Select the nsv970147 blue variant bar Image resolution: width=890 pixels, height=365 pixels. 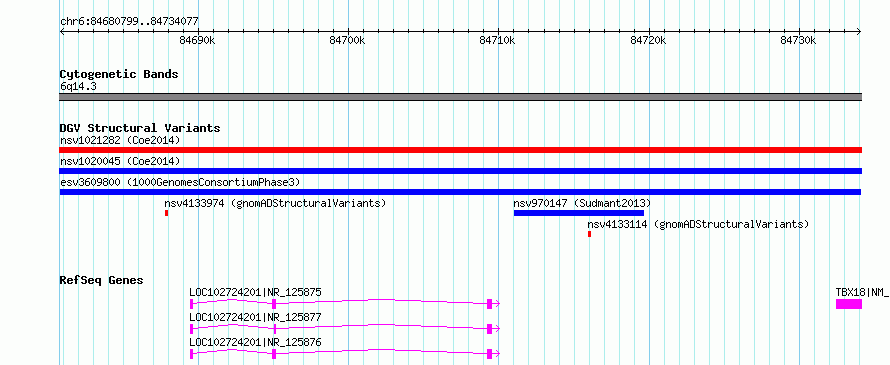tap(578, 213)
